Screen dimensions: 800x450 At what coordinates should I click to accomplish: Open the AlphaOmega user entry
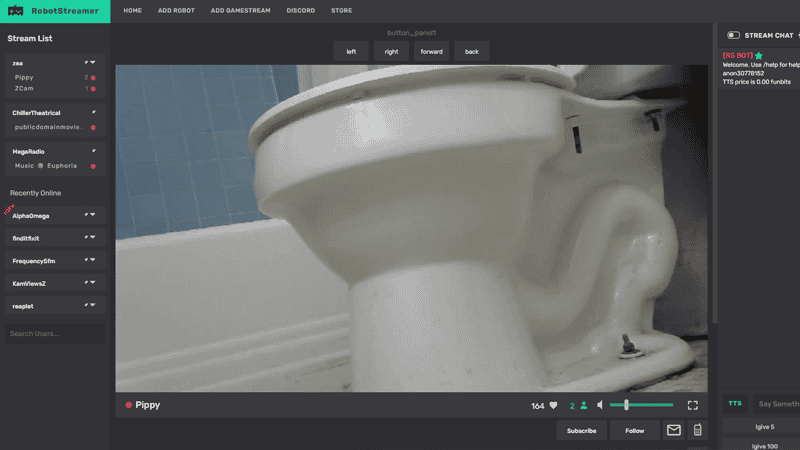point(31,216)
